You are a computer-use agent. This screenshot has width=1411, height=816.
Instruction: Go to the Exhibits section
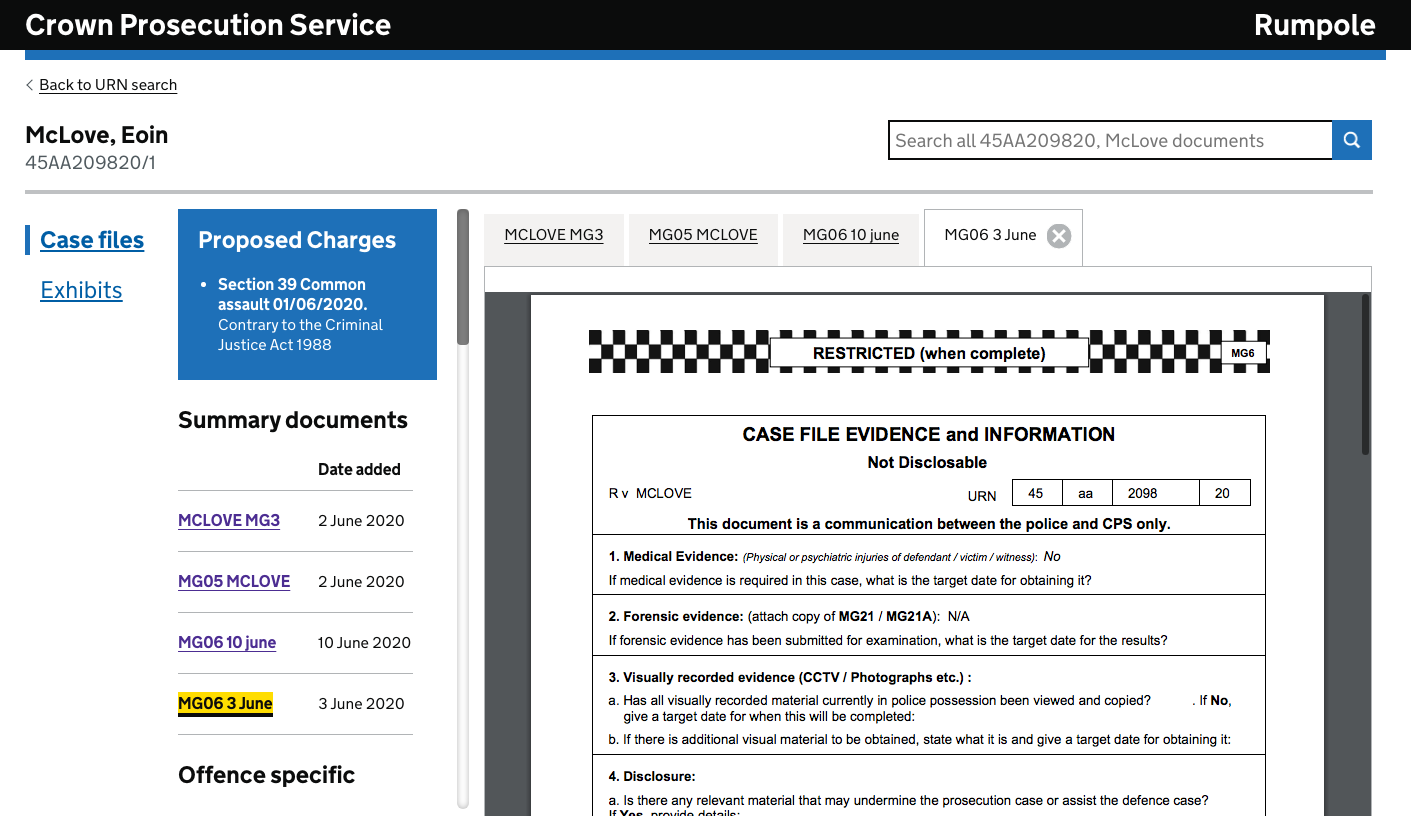81,290
